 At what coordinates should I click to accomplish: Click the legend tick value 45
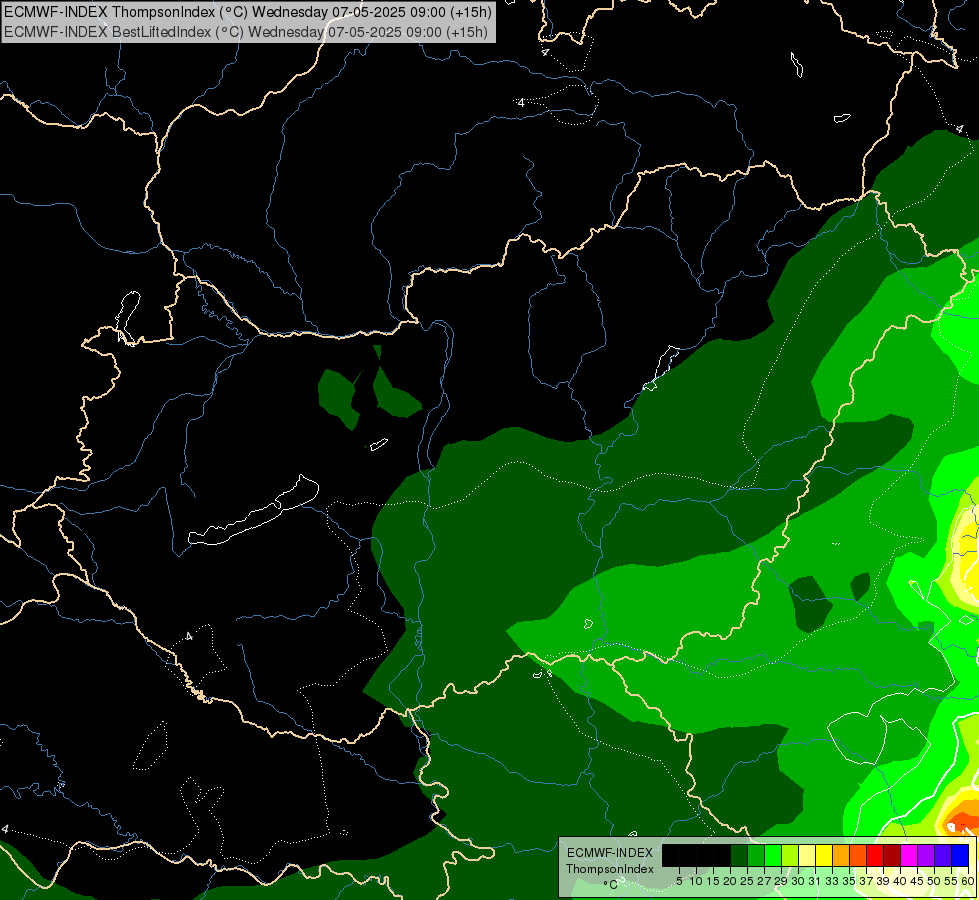coord(917,881)
